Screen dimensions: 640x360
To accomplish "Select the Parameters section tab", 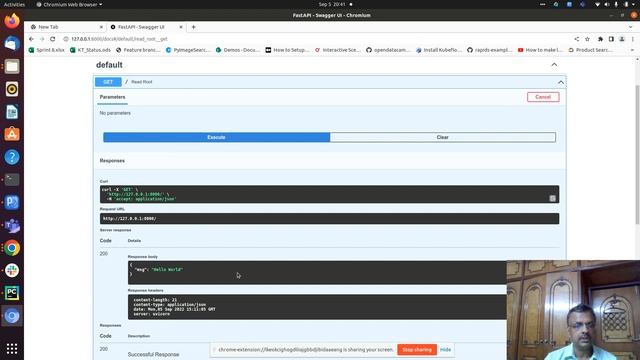I will click(x=112, y=97).
